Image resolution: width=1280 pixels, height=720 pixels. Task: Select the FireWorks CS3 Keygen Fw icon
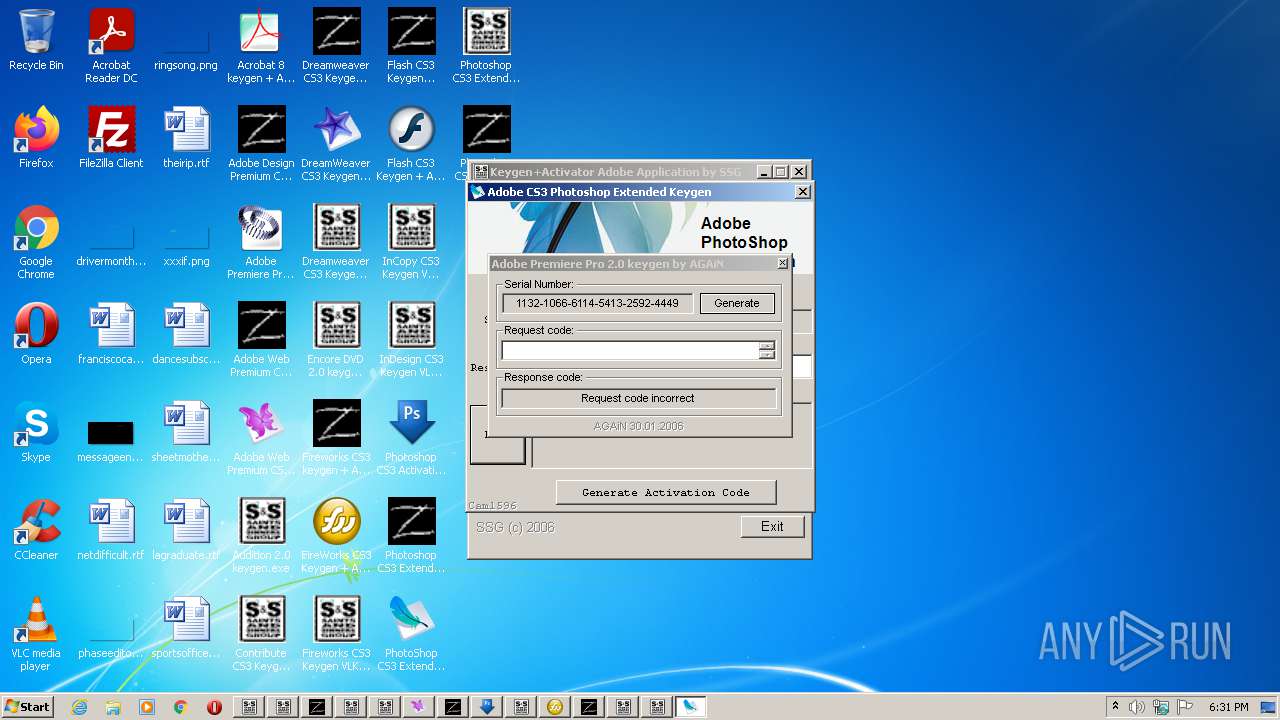(336, 536)
